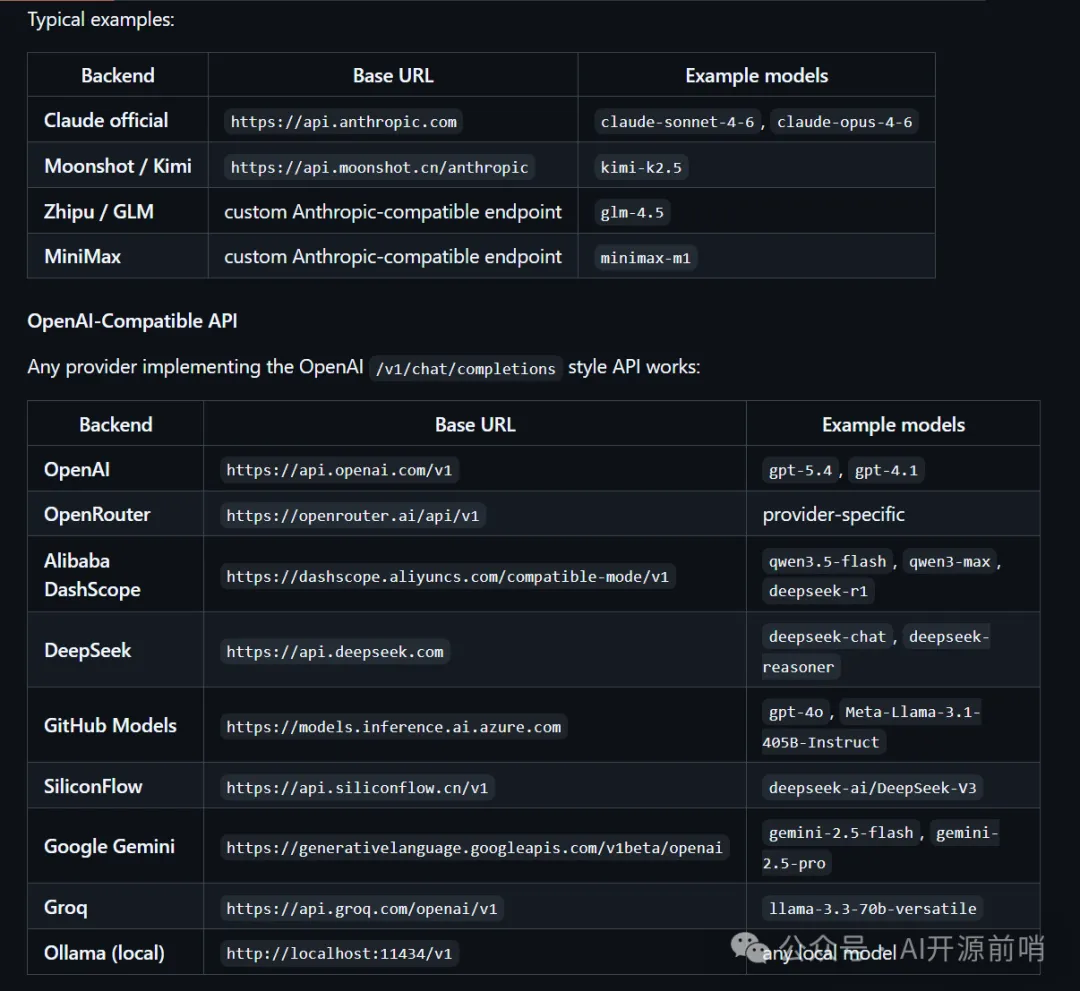This screenshot has width=1080, height=991.
Task: Click the SiliconFlow backend cell
Action: [115, 786]
